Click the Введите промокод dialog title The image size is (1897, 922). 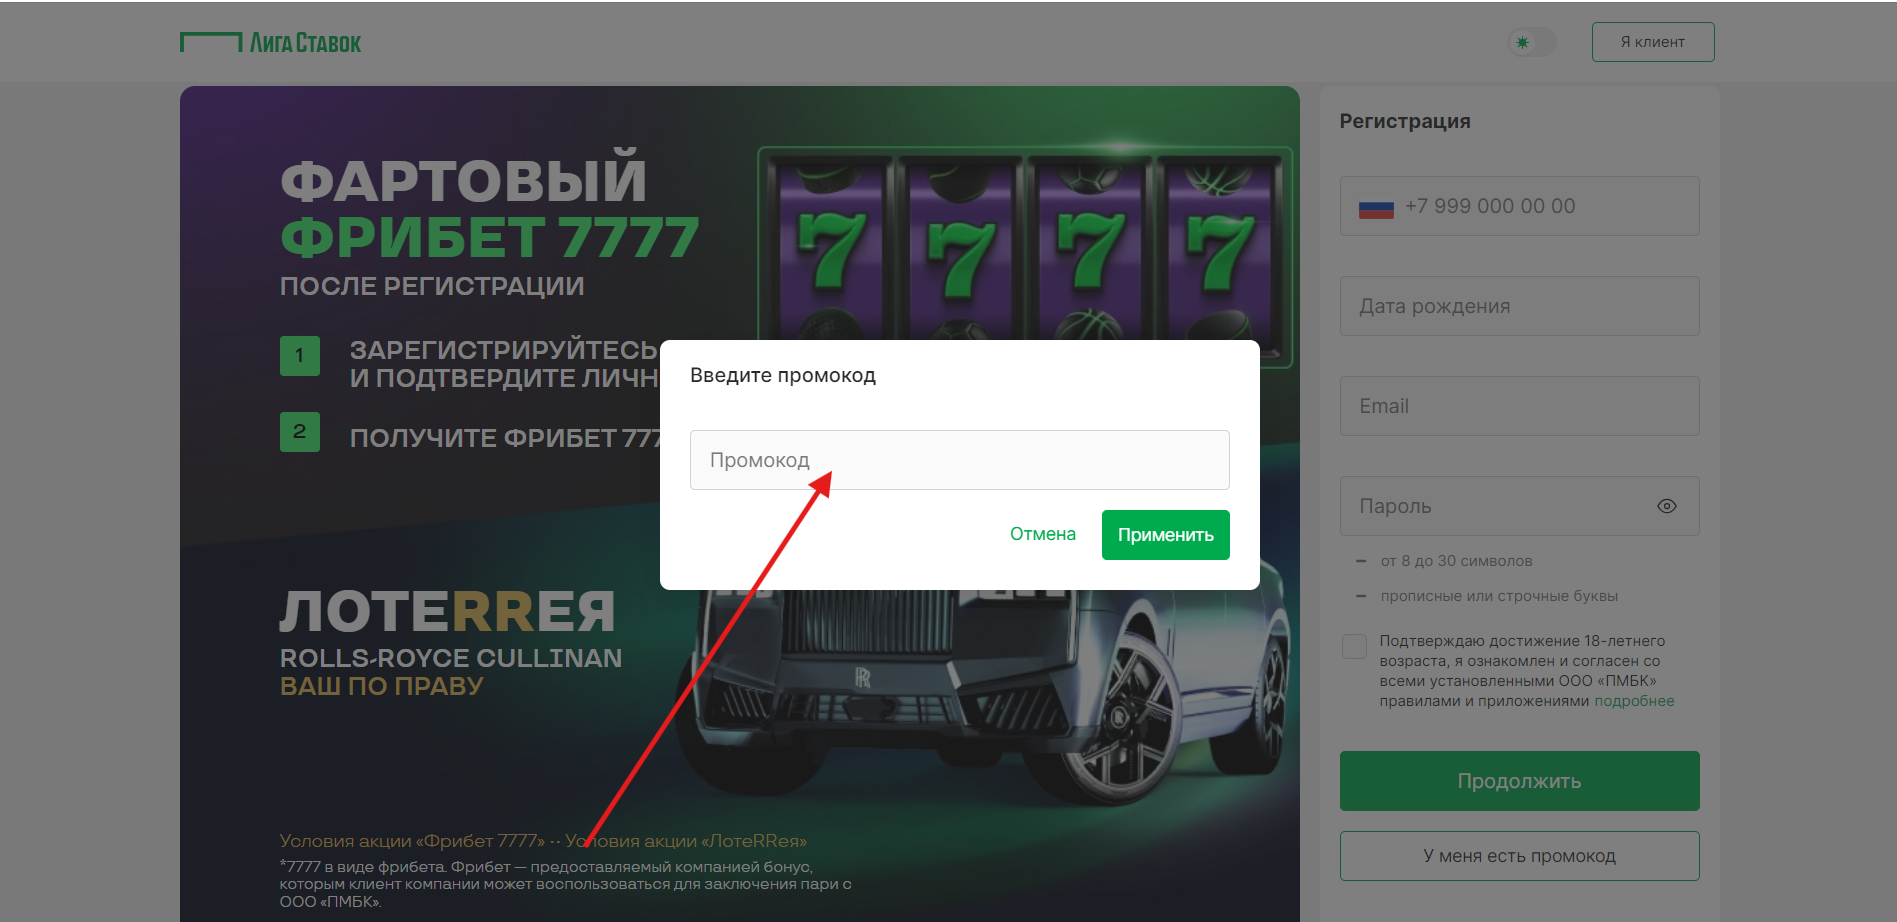pos(783,376)
